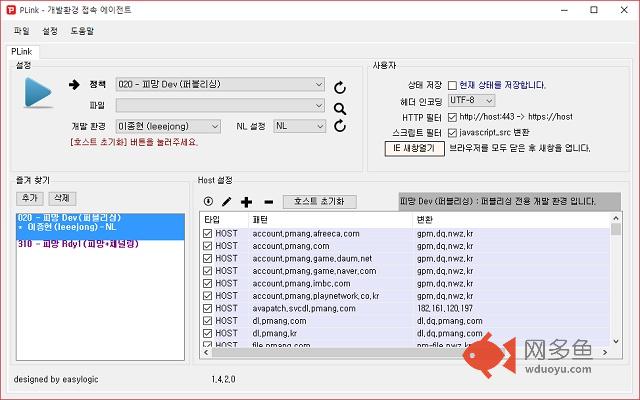Screen dimensions: 640x400
Task: Open the 개발 환경 dropdown 이종현 (leeejong)
Action: 168,127
